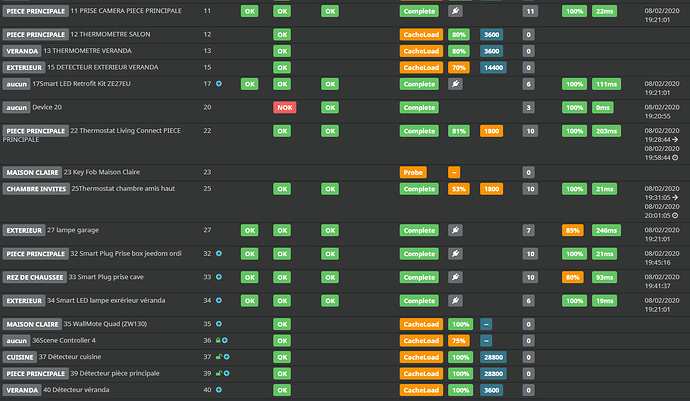The width and height of the screenshot is (690, 401).
Task: Click the plug icon in Device 20 row
Action: coord(456,106)
